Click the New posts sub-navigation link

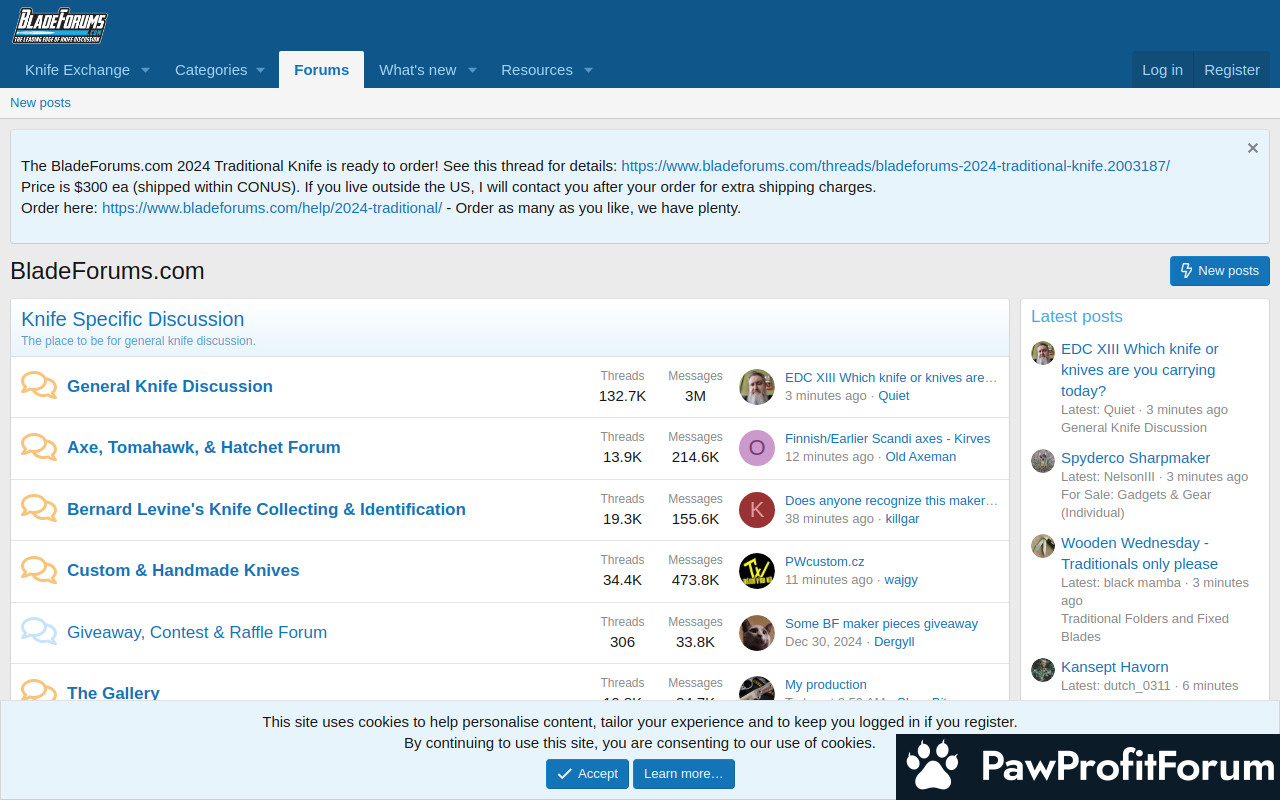point(40,103)
